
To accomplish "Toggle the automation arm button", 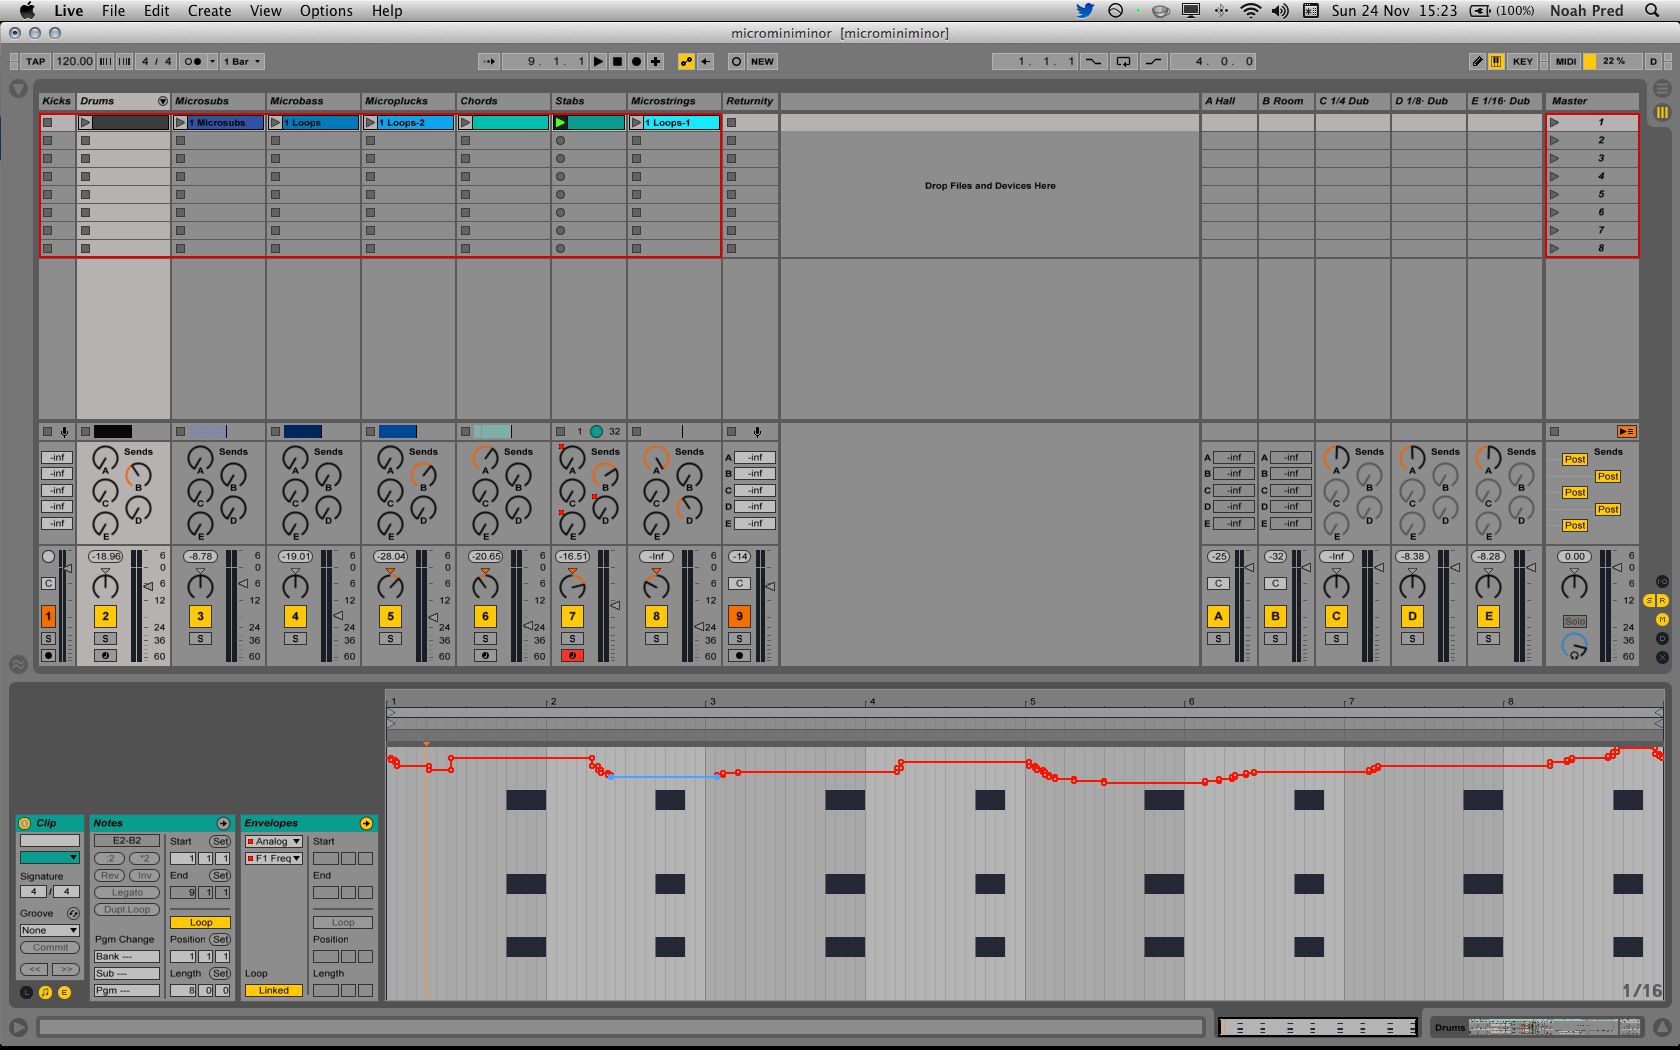I will pyautogui.click(x=686, y=61).
